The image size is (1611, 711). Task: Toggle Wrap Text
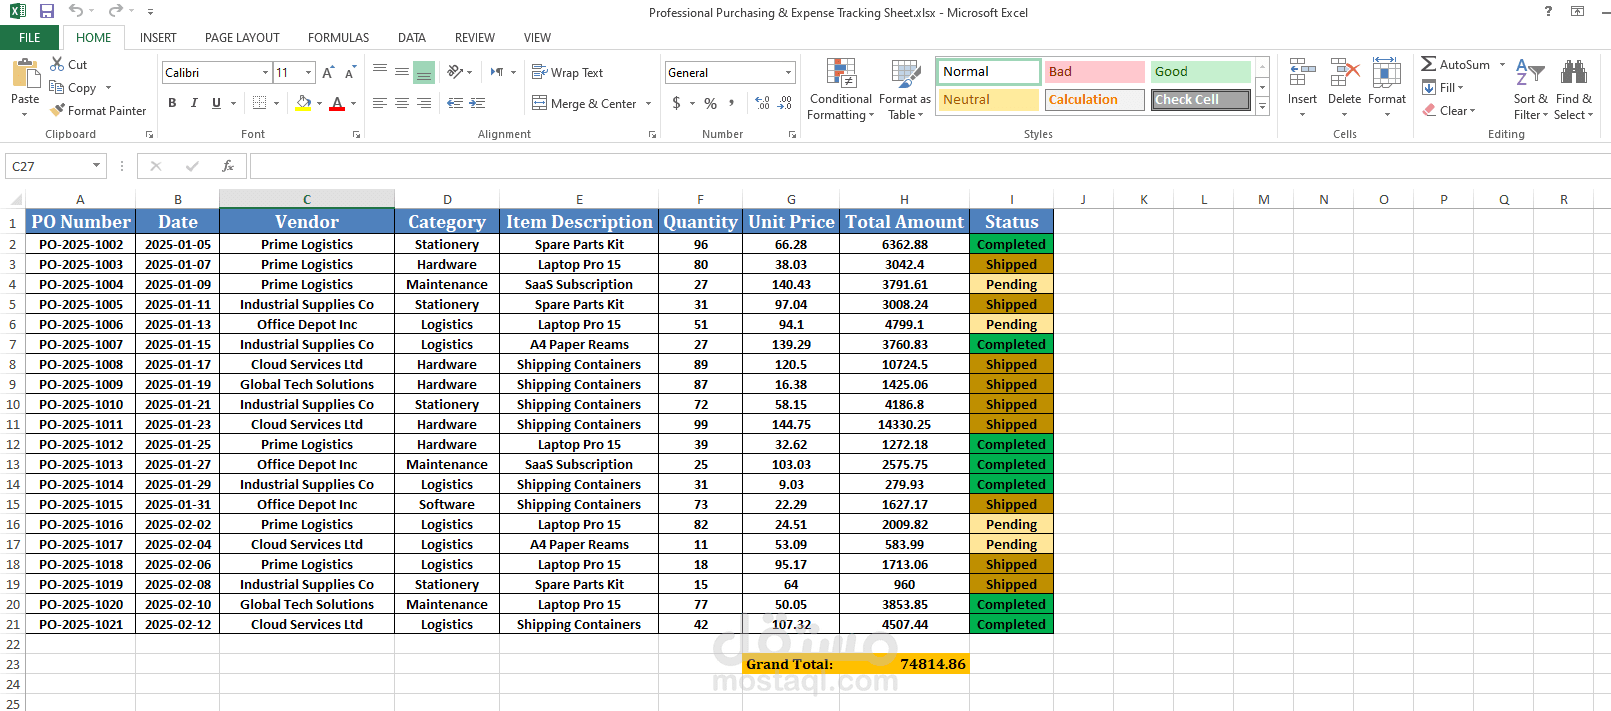click(567, 73)
